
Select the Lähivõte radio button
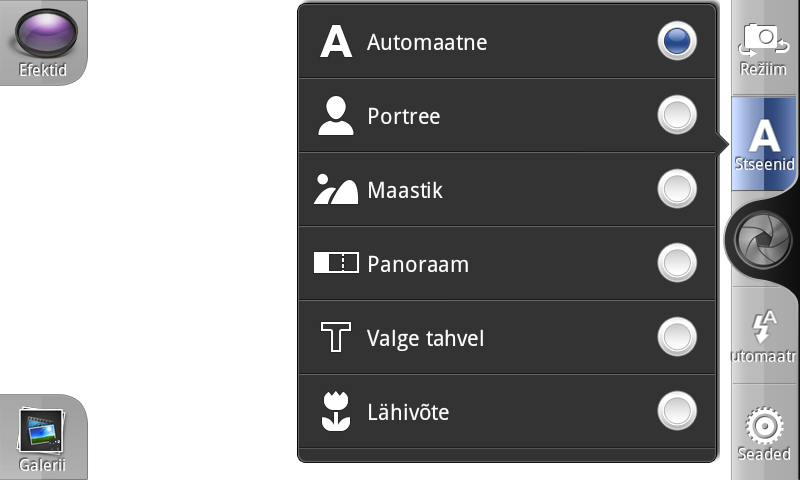[x=677, y=411]
